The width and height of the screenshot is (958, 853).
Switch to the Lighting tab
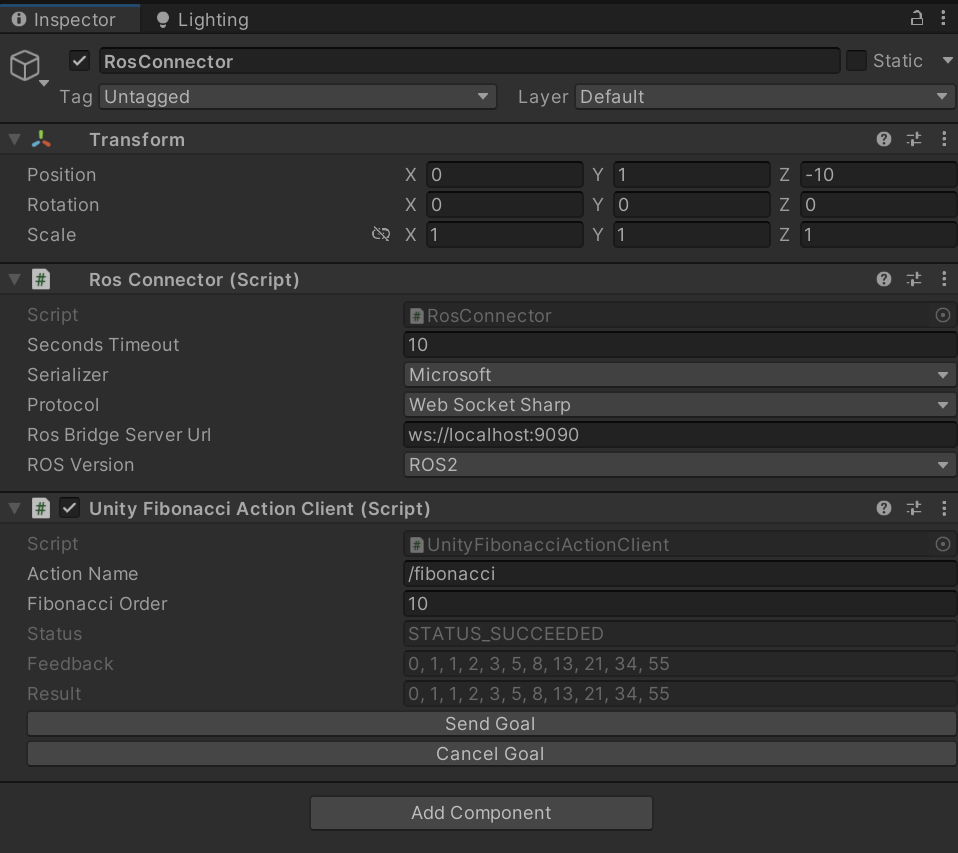[202, 19]
